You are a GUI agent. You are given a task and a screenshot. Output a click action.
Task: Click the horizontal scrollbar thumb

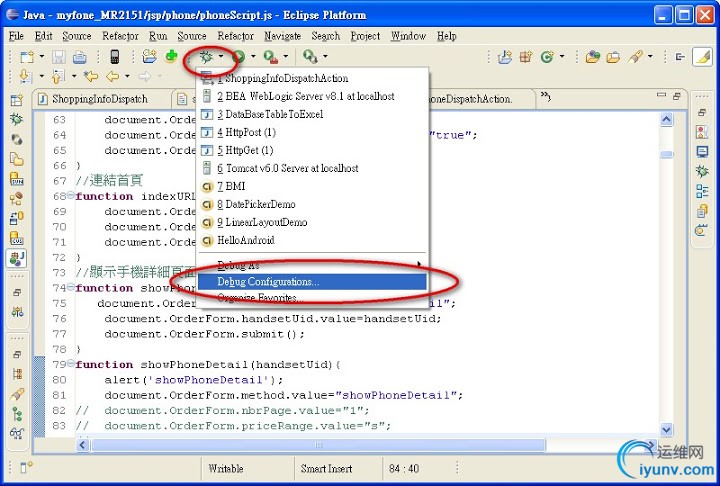tap(318, 445)
